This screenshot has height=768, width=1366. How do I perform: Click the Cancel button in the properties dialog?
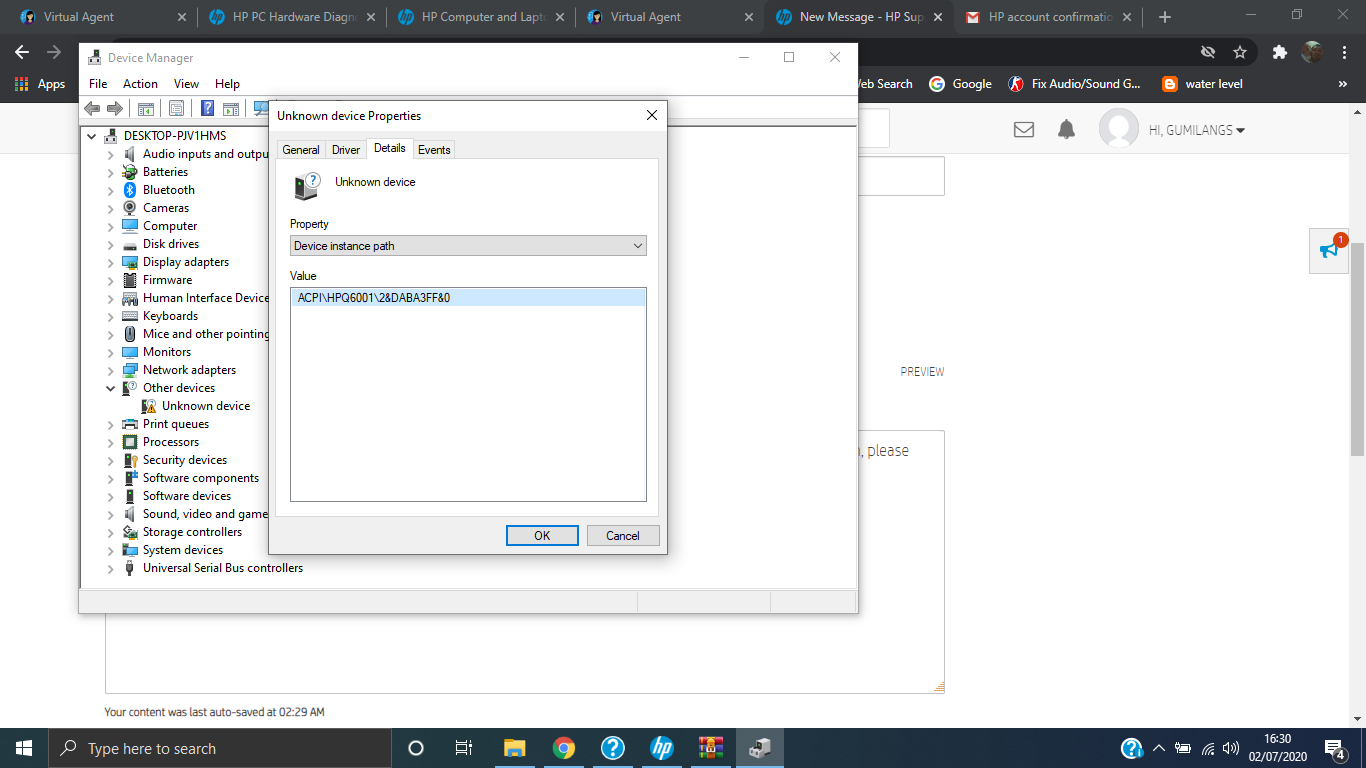pos(622,535)
